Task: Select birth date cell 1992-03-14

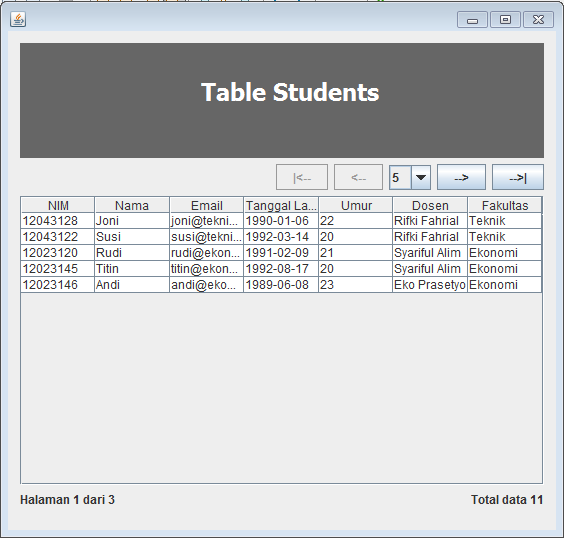Action: pyautogui.click(x=281, y=237)
